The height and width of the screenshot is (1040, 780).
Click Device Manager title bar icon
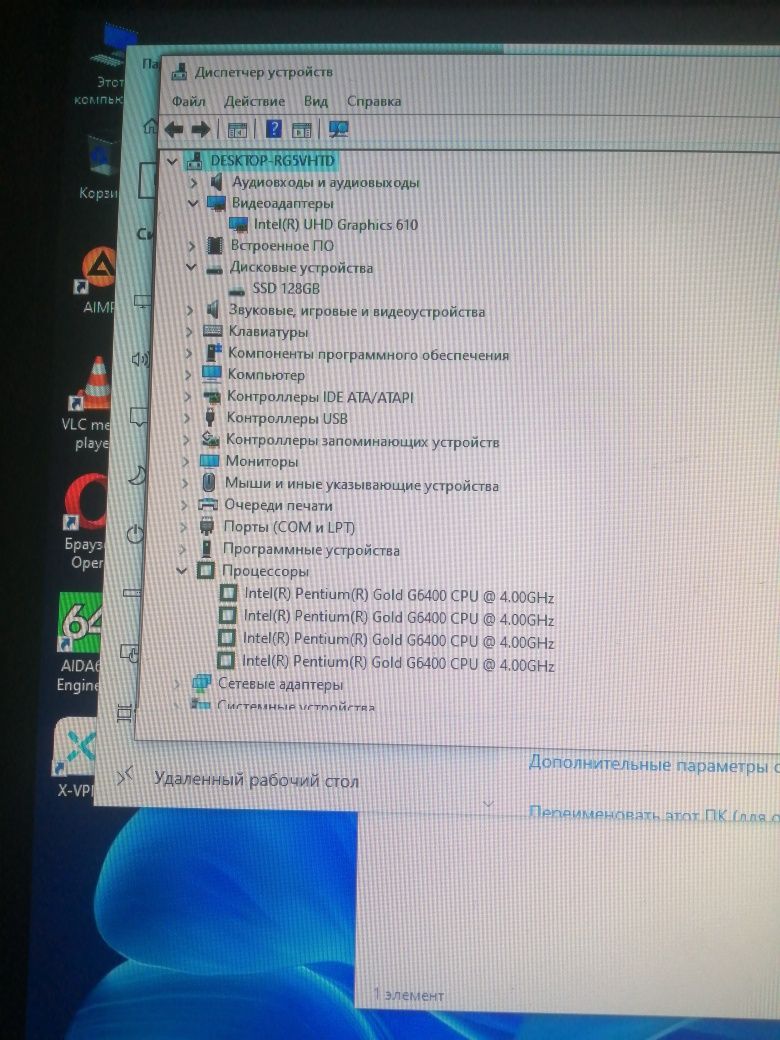coord(179,72)
